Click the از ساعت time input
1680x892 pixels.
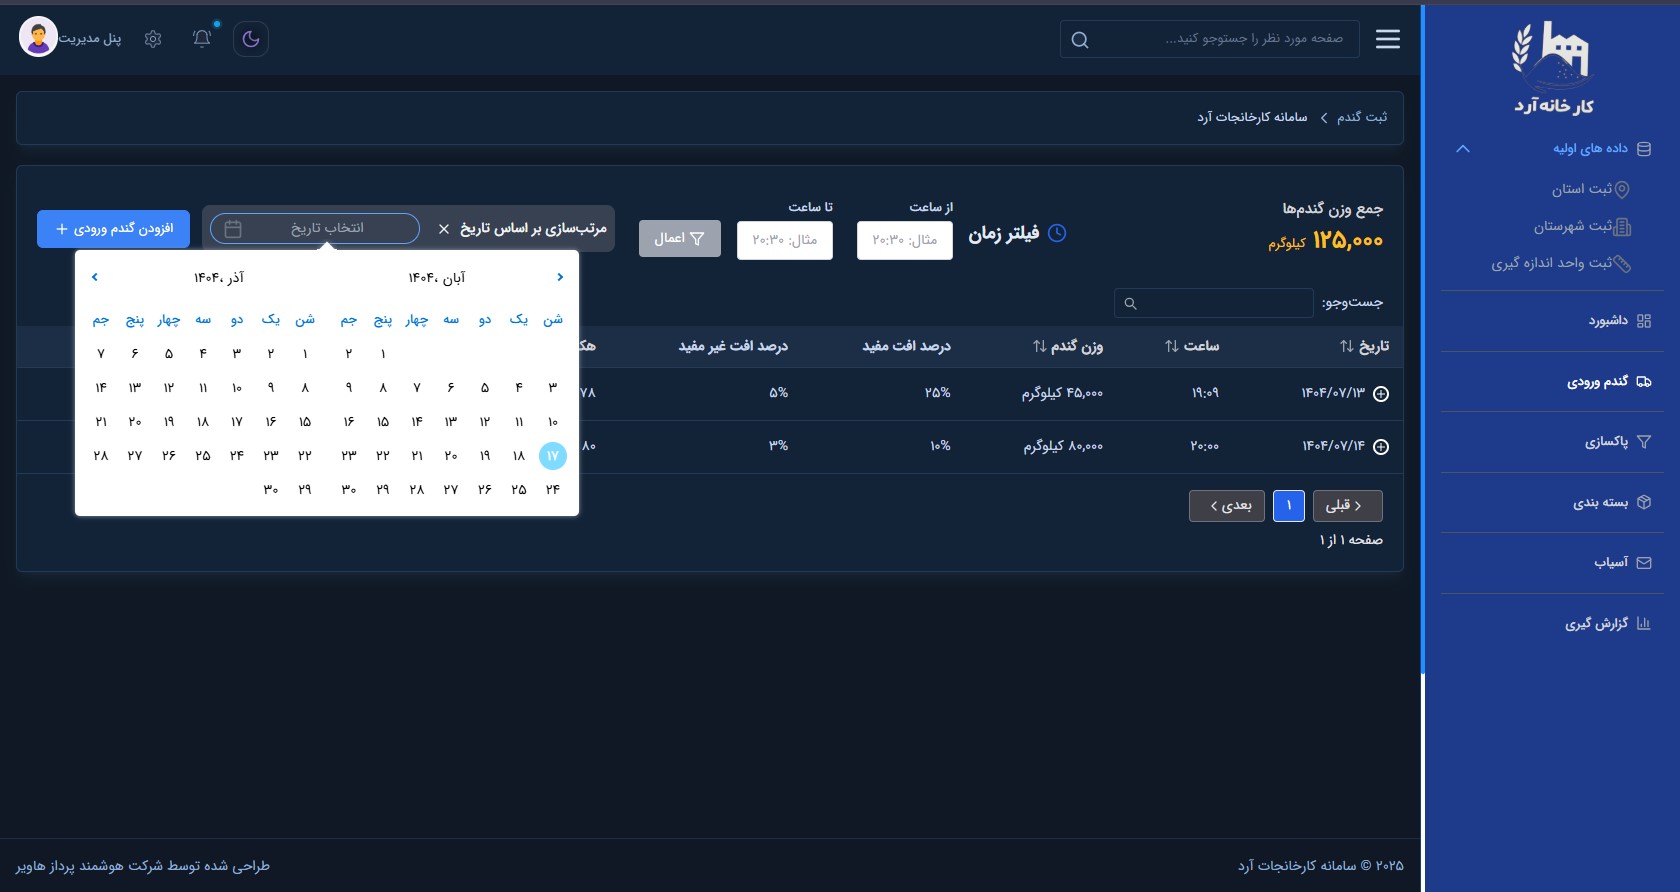click(x=905, y=240)
